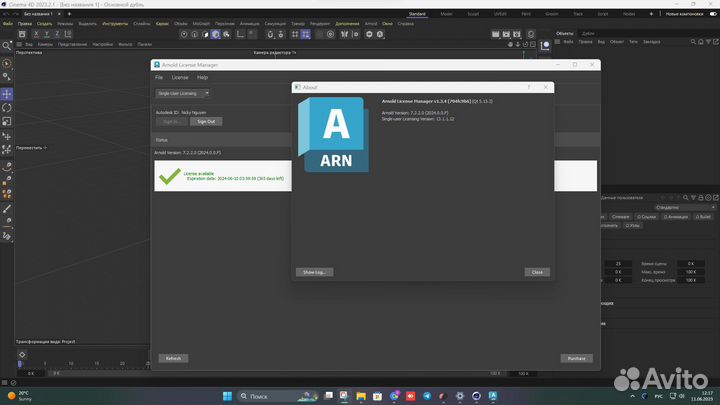Click the timeline playhead marker at frame 0
720x405 pixels.
[x=20, y=364]
